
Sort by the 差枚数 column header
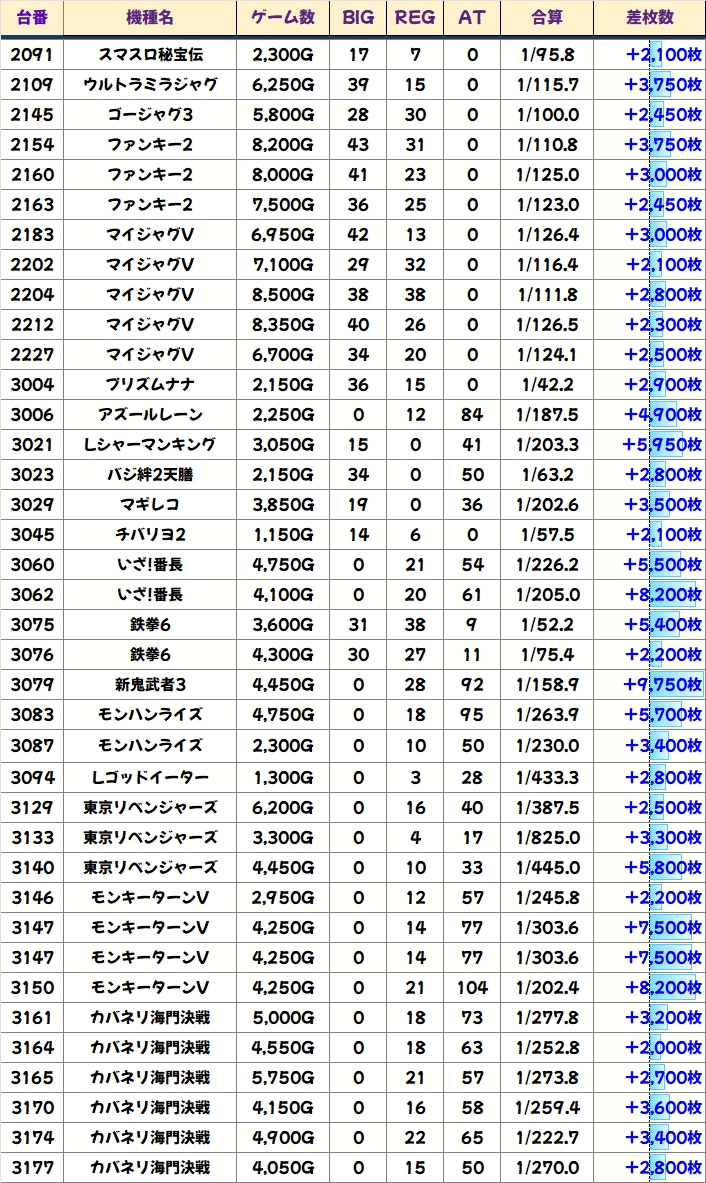click(x=649, y=18)
